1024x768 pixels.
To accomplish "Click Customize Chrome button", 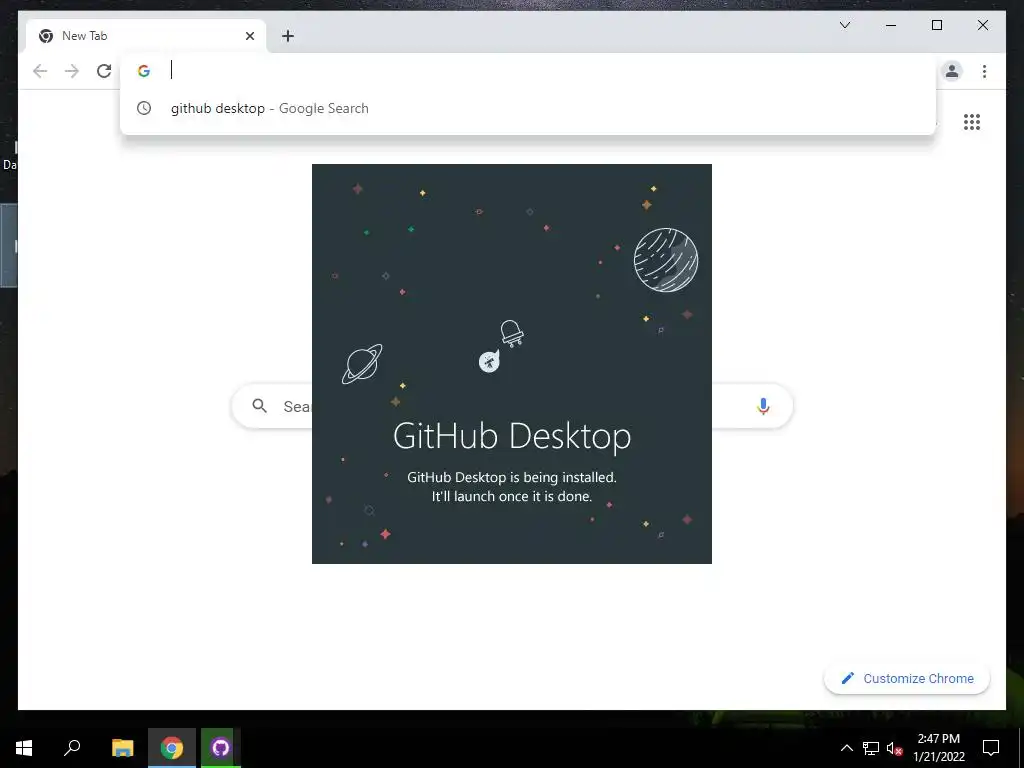I will tap(907, 679).
